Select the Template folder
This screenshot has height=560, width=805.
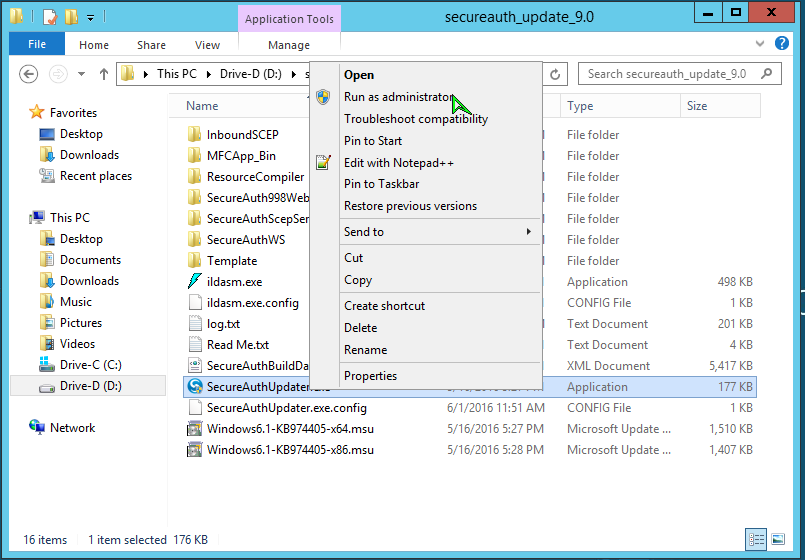232,261
